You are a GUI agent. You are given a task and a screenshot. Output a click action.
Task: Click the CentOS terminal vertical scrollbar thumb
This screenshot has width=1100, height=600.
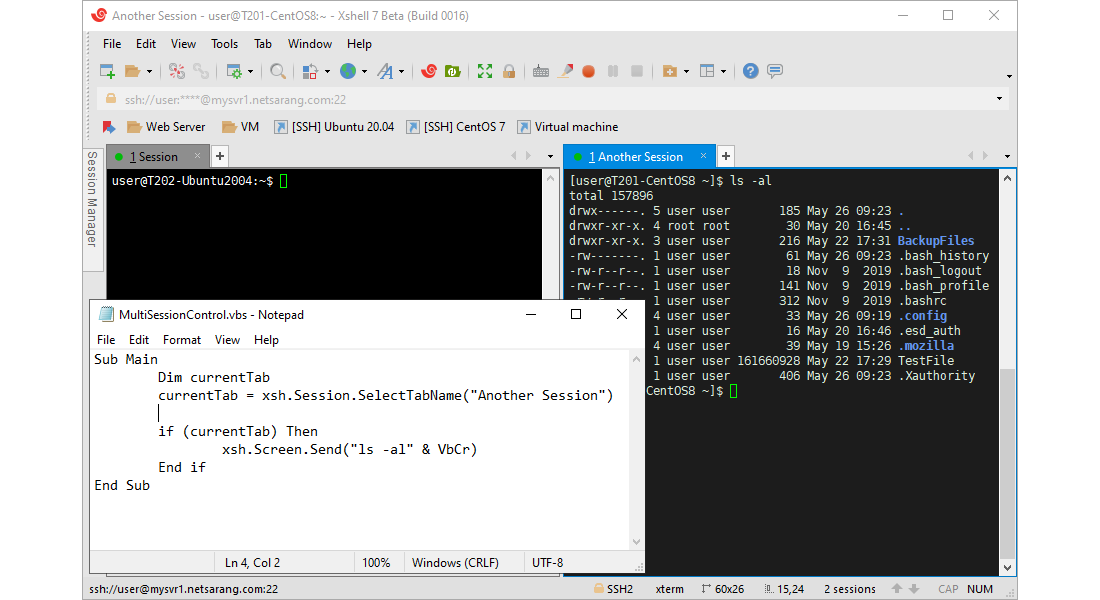point(1007,463)
